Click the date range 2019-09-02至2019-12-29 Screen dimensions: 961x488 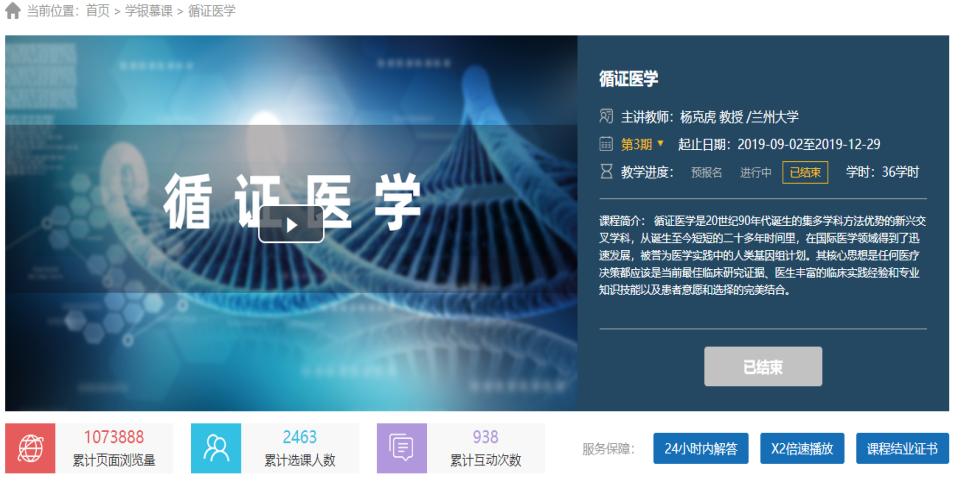808,144
